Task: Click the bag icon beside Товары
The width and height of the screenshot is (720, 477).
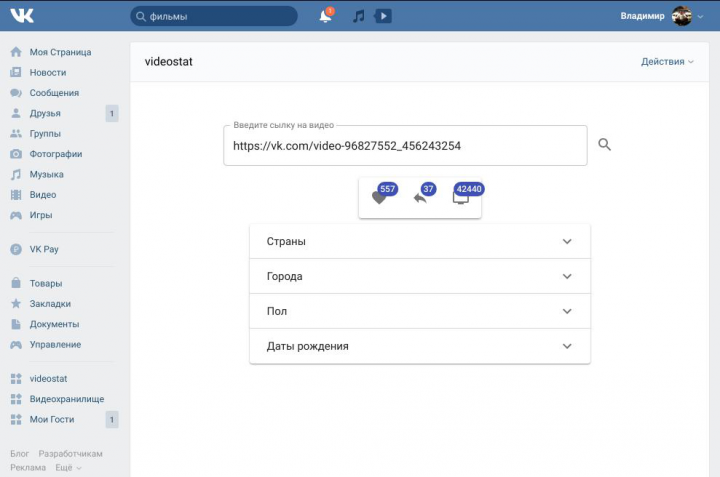Action: [x=16, y=283]
